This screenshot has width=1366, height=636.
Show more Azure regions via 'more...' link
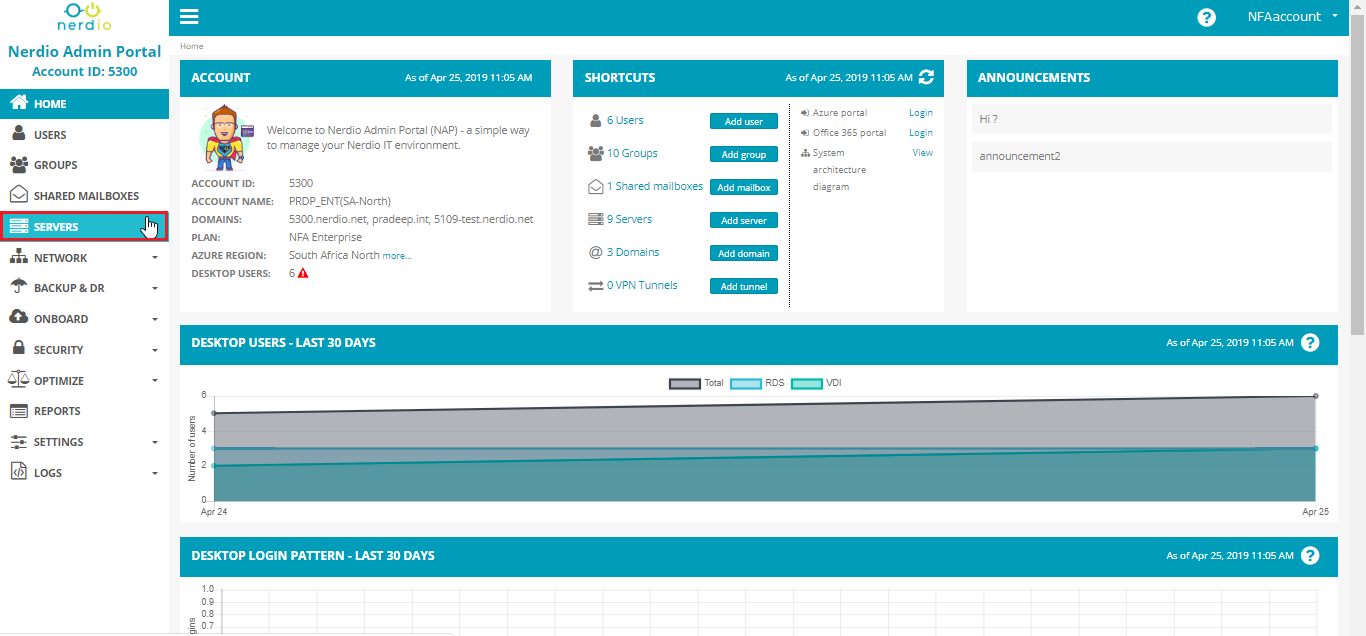[x=397, y=256]
